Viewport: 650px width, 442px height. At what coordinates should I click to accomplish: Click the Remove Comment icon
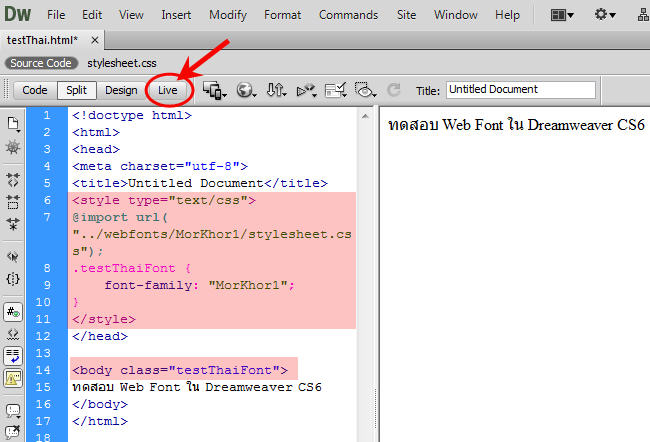point(13,432)
